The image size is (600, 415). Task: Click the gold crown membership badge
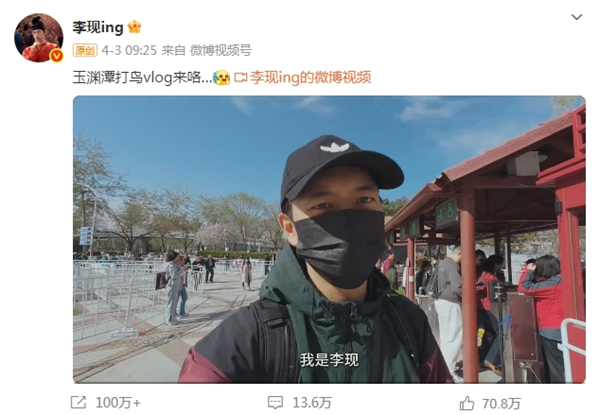(x=134, y=27)
